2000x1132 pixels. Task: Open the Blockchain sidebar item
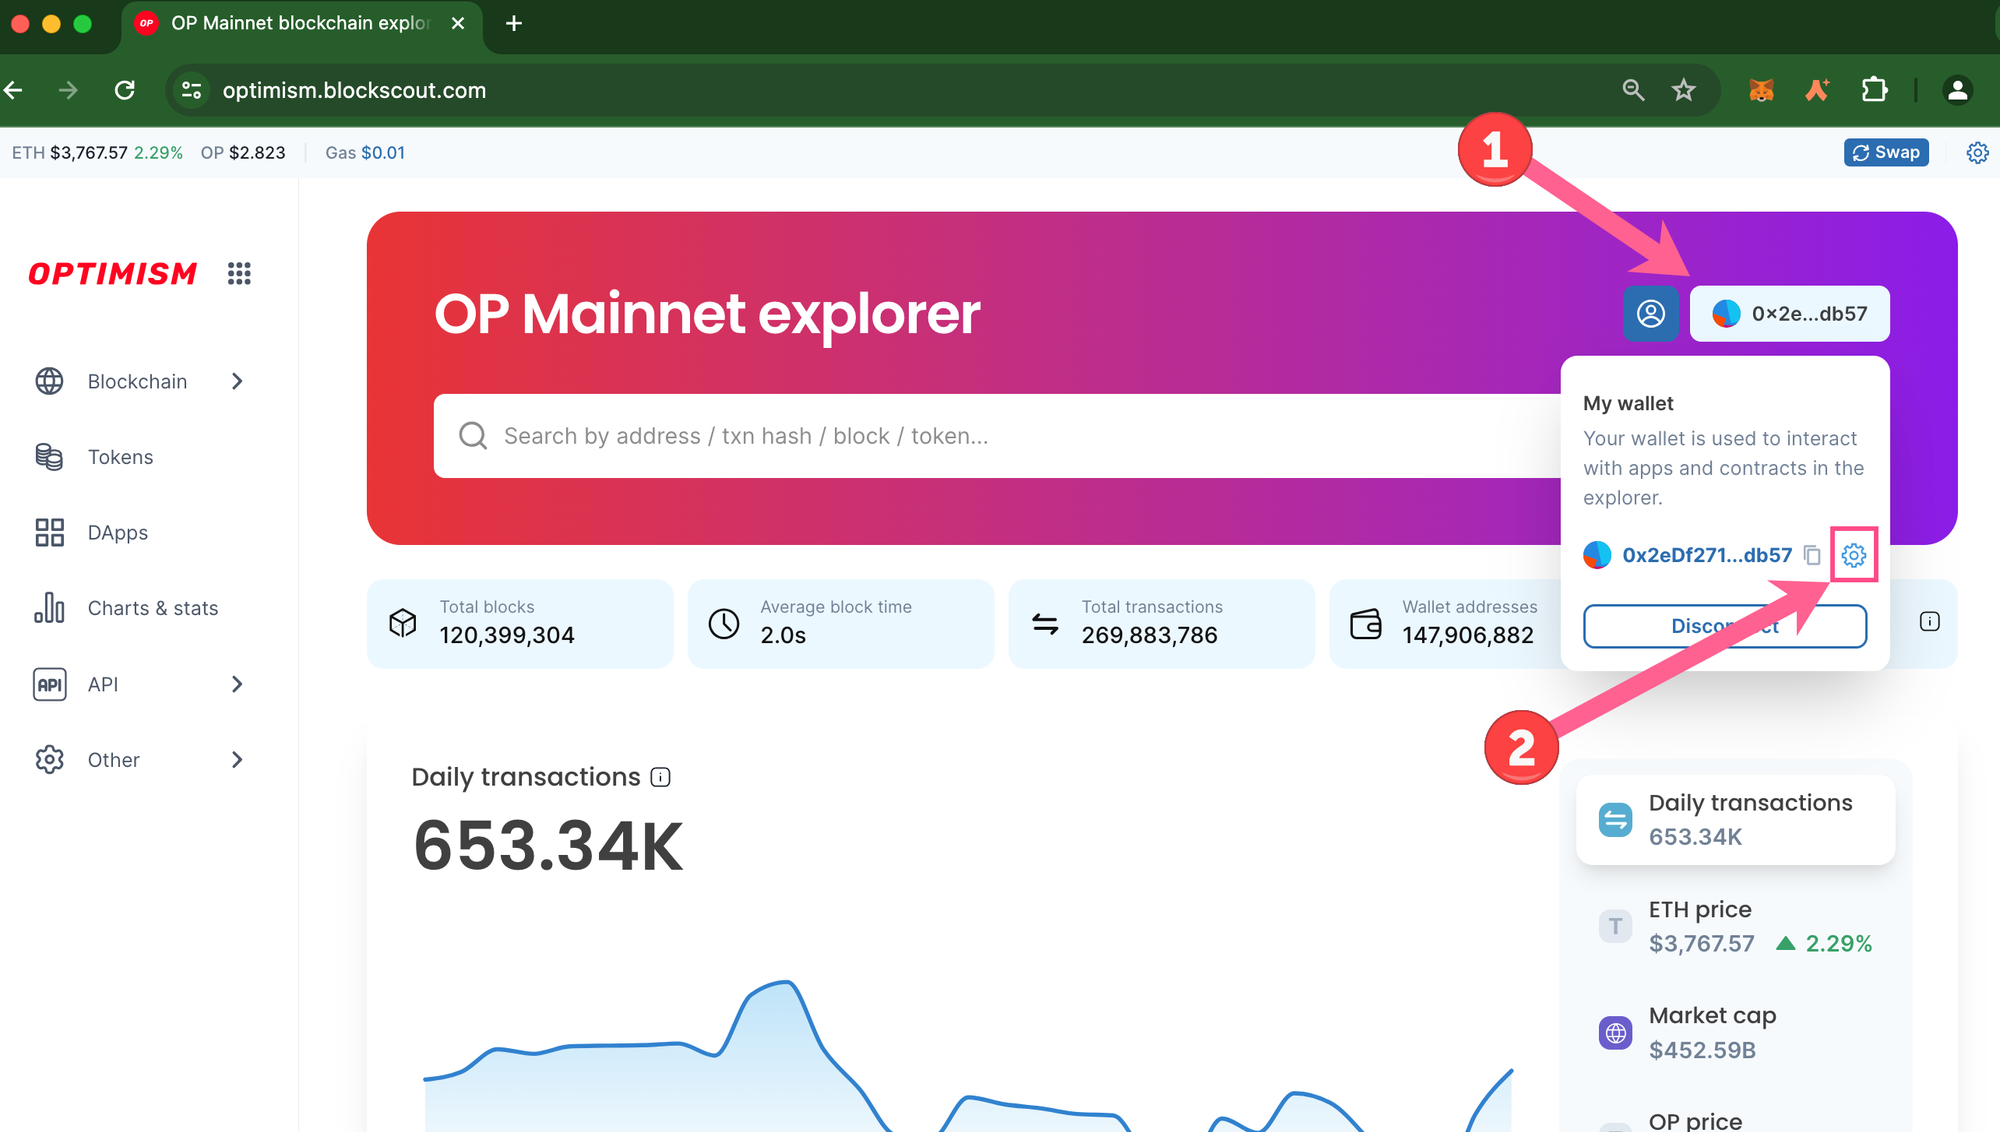pyautogui.click(x=140, y=381)
